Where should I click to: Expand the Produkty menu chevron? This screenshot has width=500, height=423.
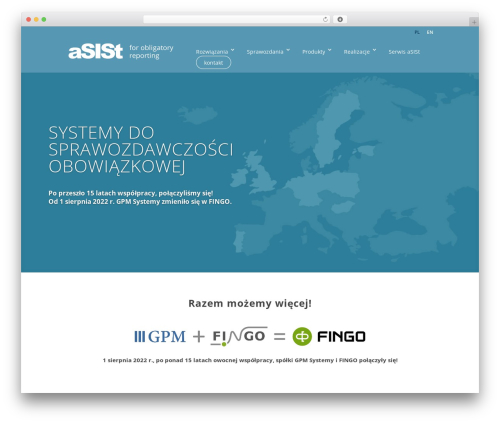(329, 50)
